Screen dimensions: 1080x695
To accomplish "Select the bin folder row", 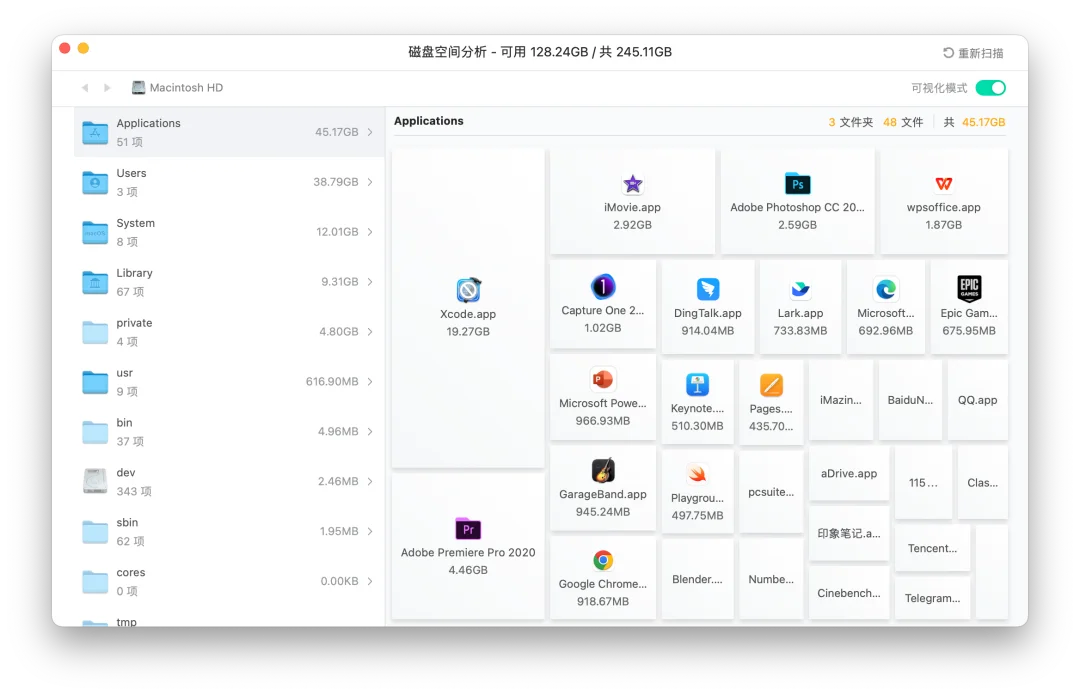I will [x=229, y=432].
